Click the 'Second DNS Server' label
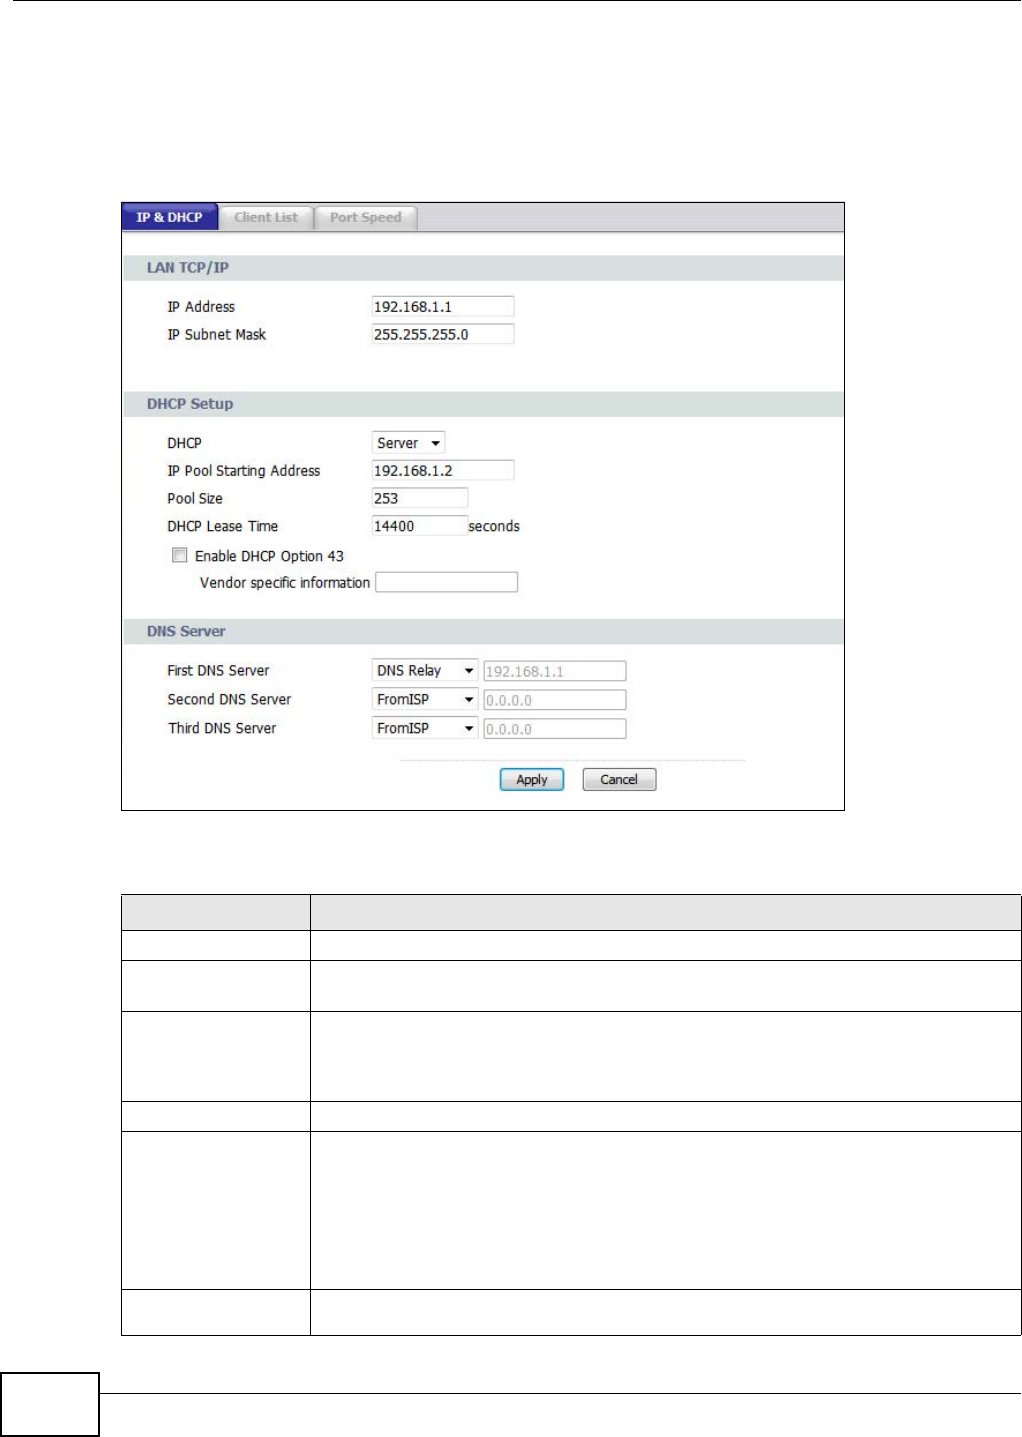The image size is (1022, 1437). 229,699
